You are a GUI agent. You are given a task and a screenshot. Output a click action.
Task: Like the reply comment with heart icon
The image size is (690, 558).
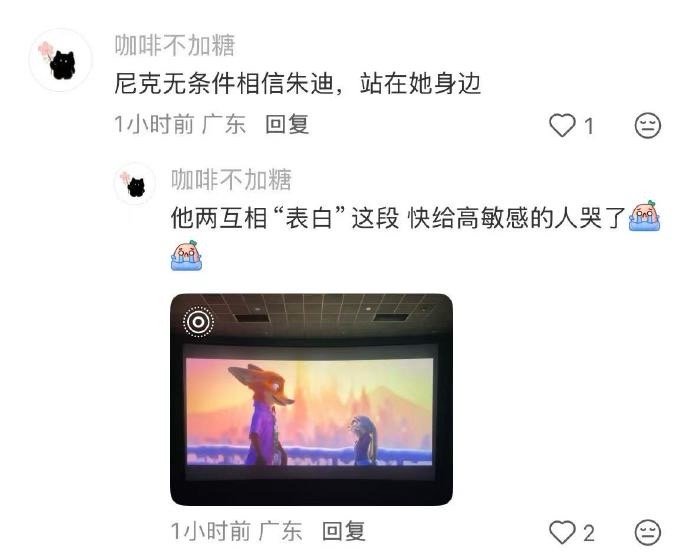[562, 532]
